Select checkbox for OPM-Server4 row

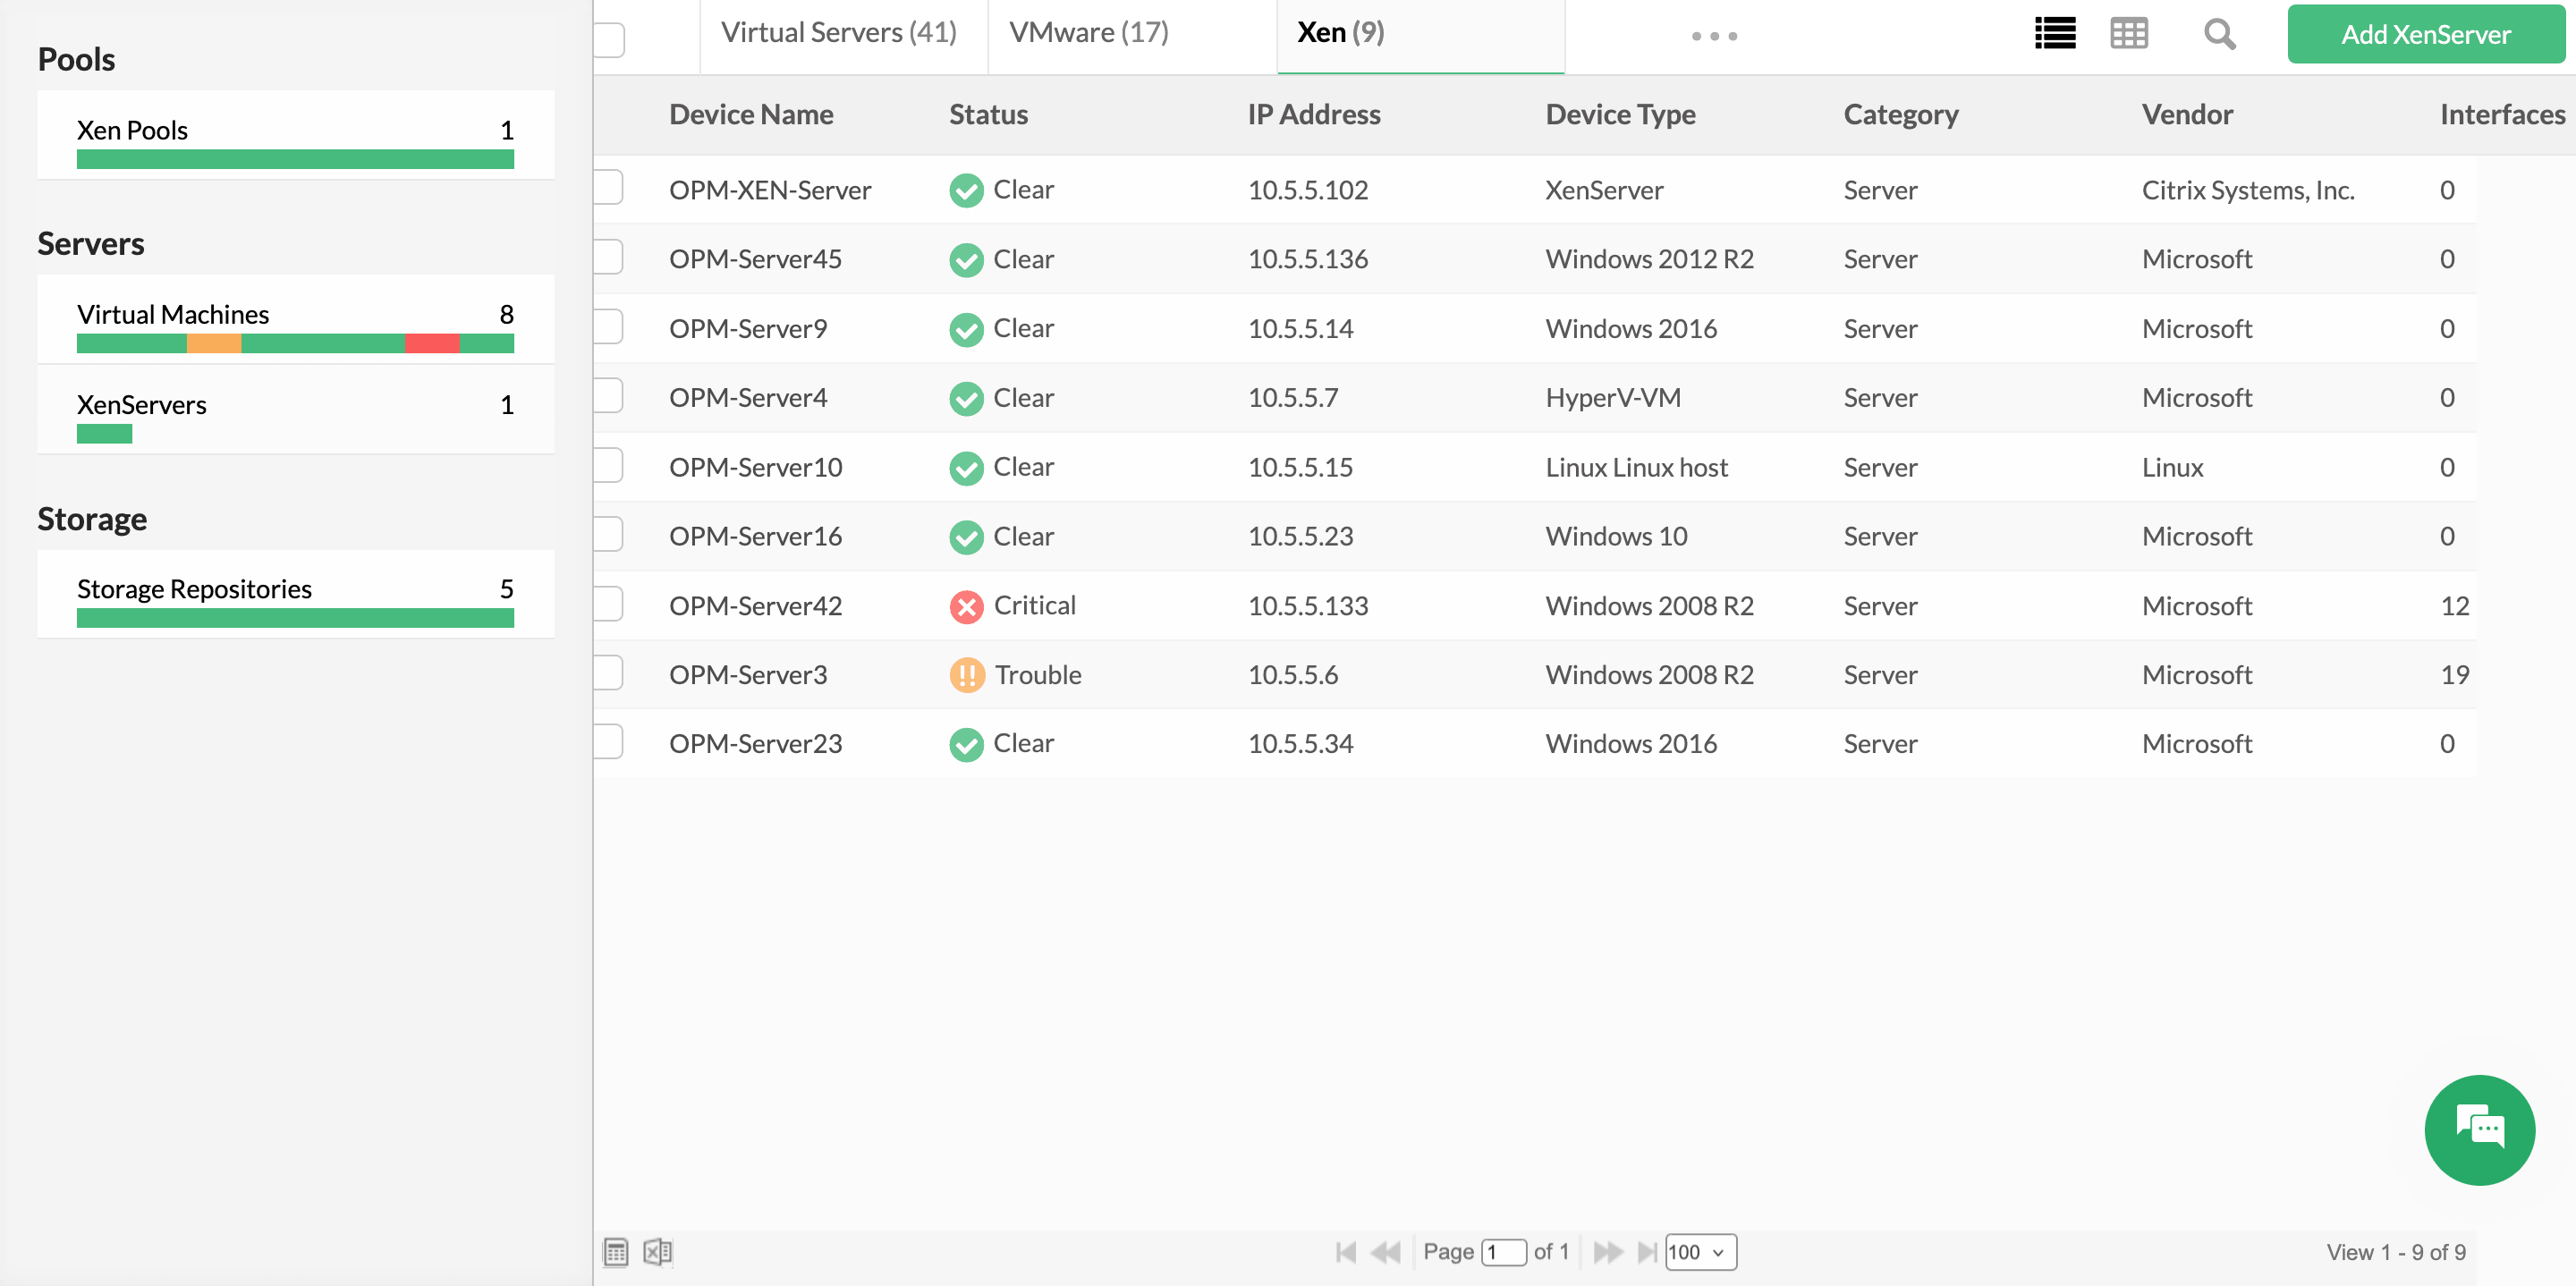click(x=607, y=396)
